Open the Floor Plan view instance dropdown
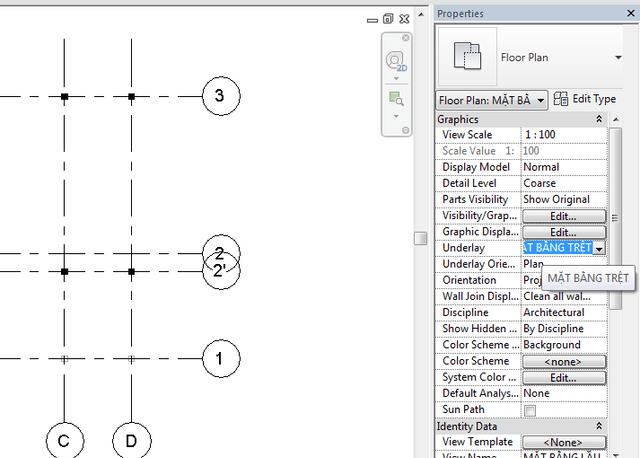 tap(491, 100)
